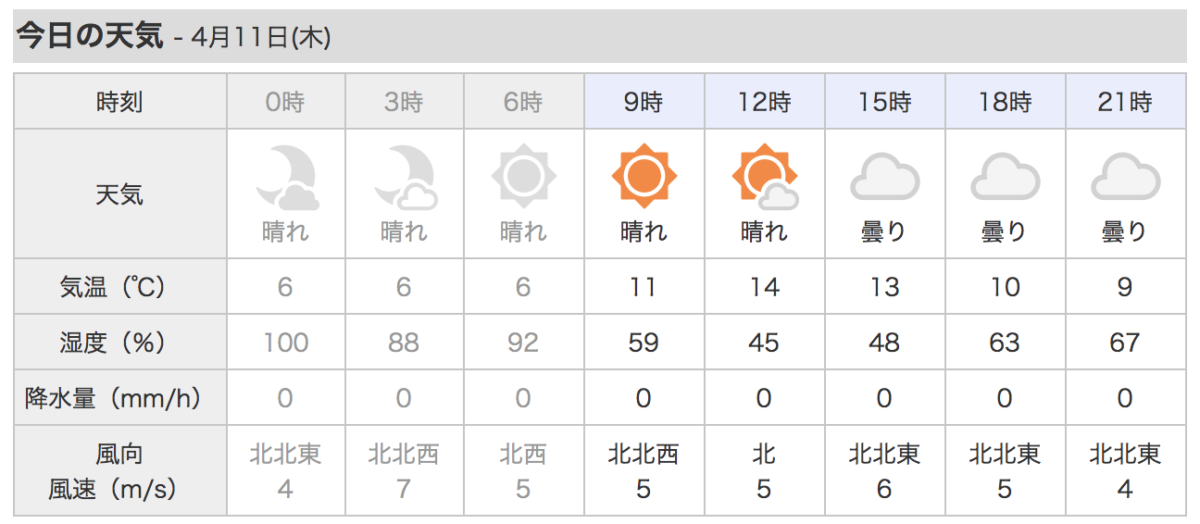
Task: Select the 風向 風速（m/s） row label
Action: [x=120, y=471]
